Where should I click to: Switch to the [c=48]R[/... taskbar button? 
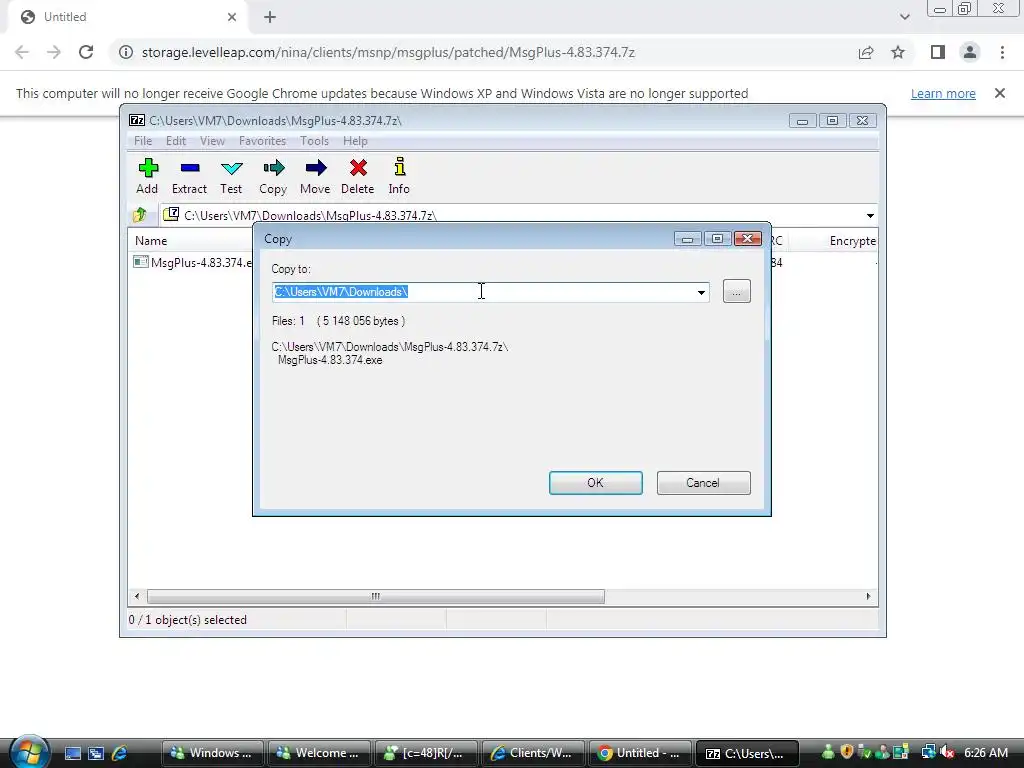(x=426, y=753)
